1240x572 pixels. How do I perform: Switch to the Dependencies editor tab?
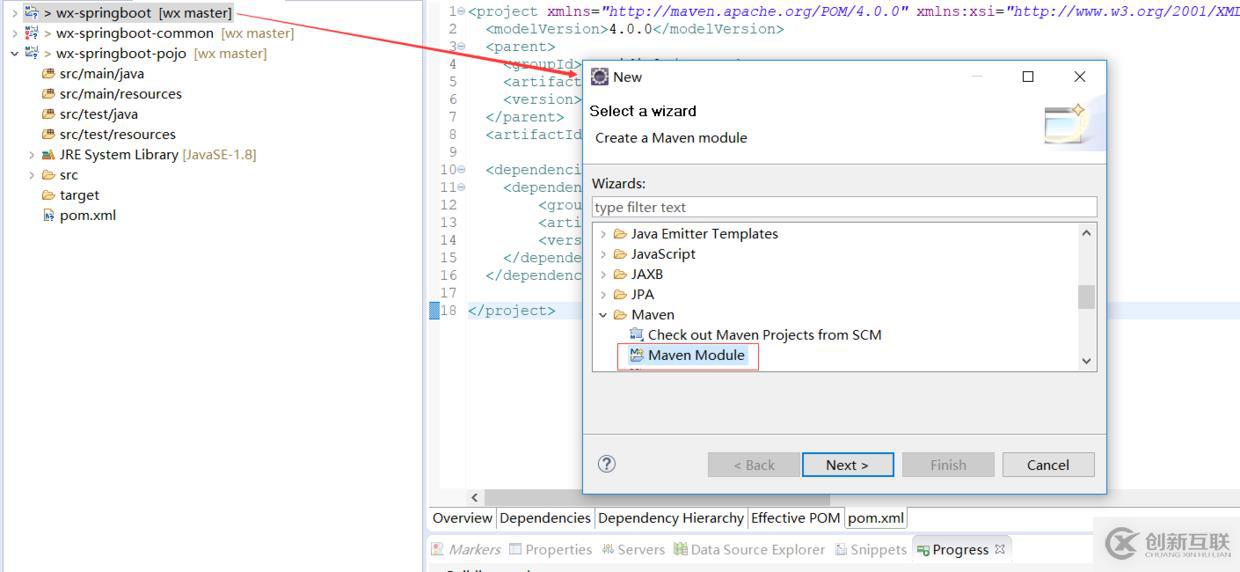(545, 518)
